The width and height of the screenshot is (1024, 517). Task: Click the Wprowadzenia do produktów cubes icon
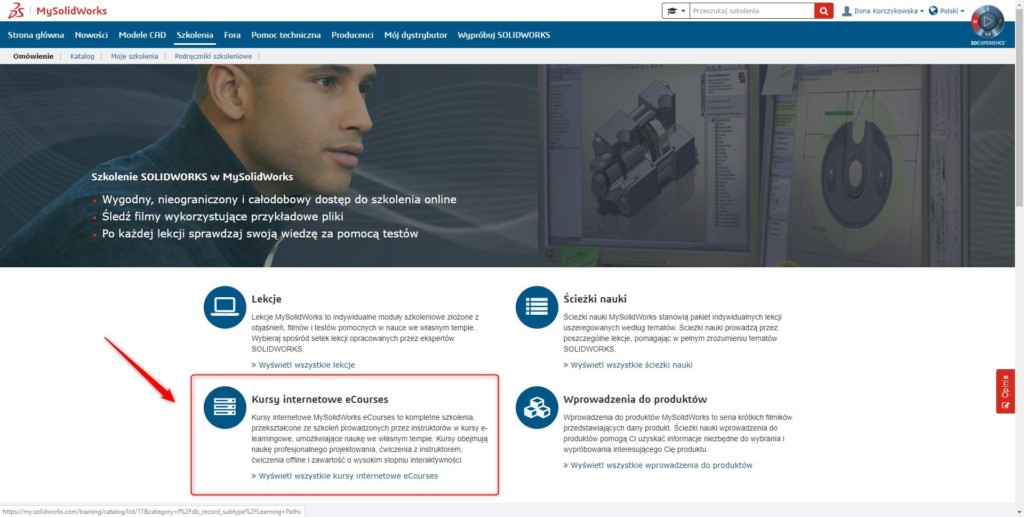click(x=537, y=407)
